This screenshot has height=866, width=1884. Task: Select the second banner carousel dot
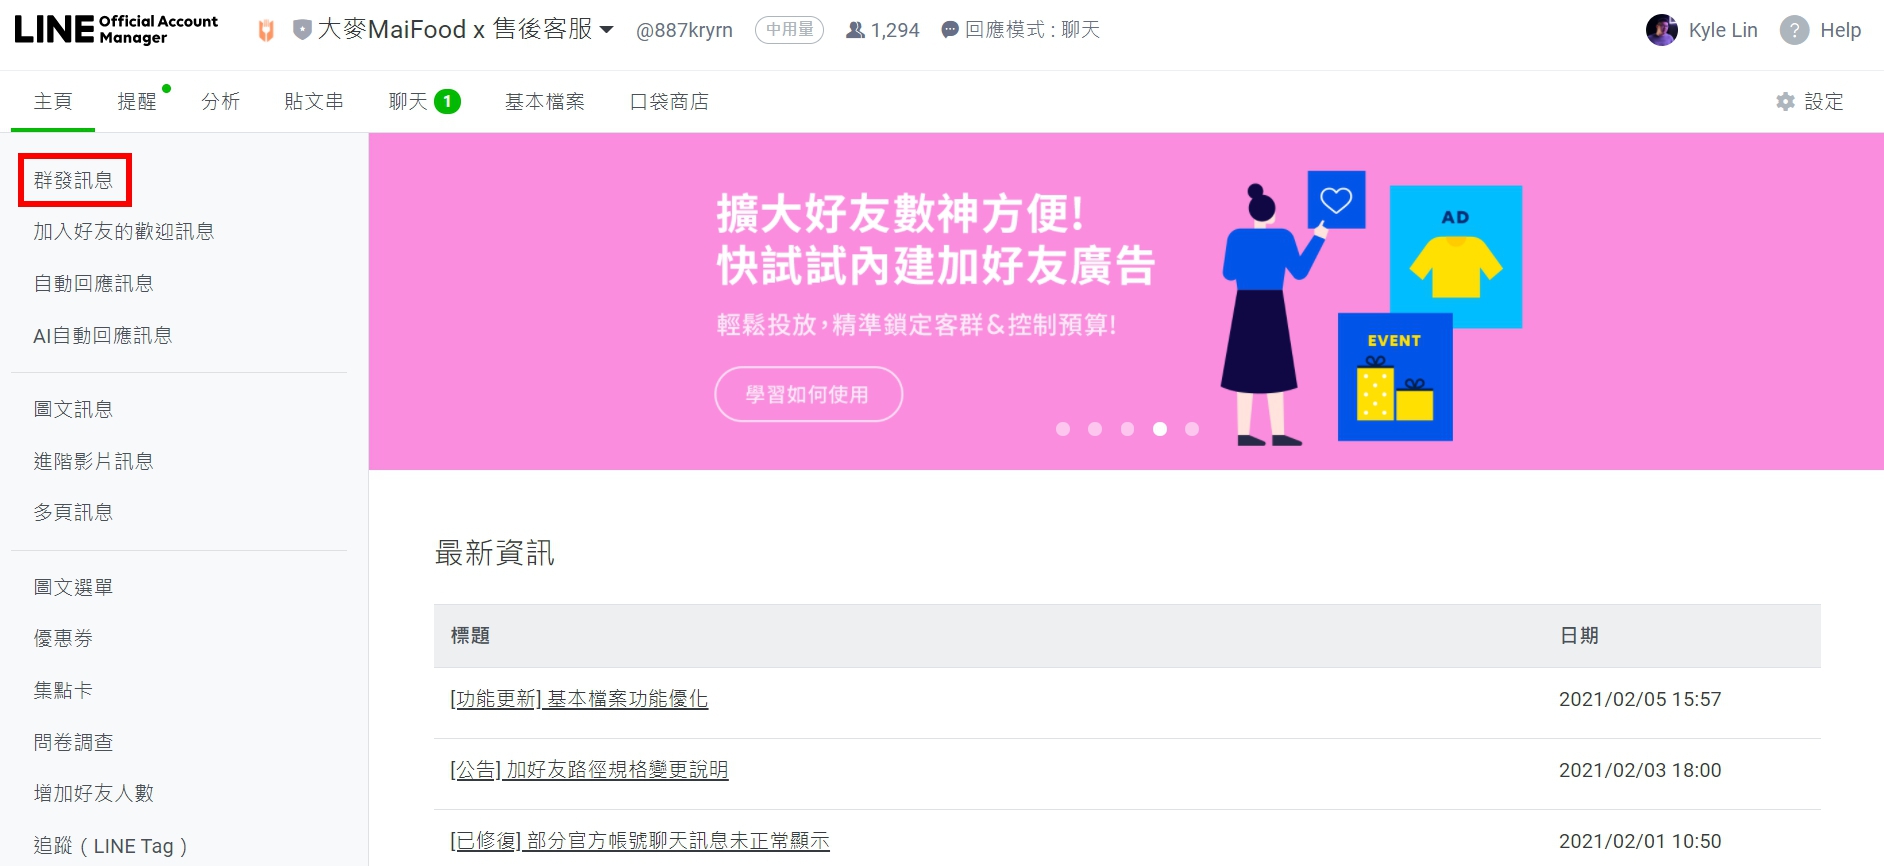click(x=1095, y=429)
